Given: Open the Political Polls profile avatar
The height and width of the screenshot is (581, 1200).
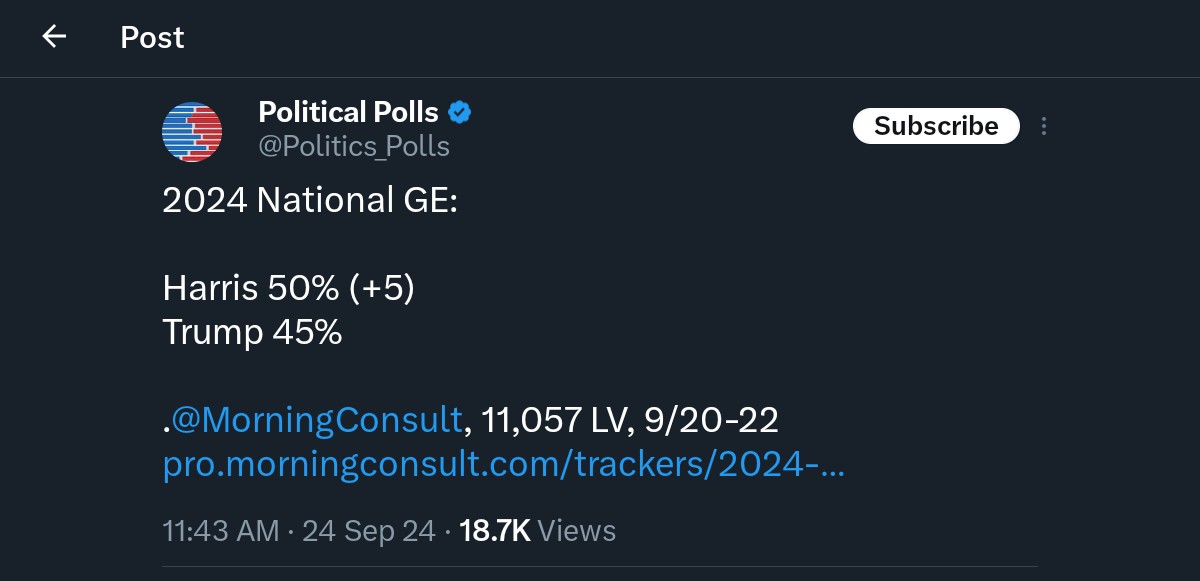Looking at the screenshot, I should tap(192, 133).
